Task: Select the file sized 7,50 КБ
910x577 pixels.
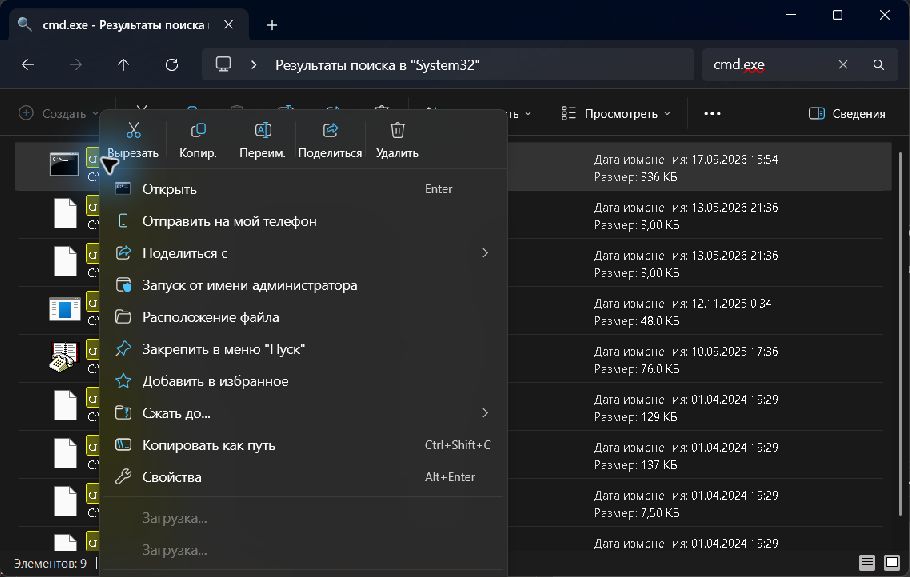Action: pos(453,504)
